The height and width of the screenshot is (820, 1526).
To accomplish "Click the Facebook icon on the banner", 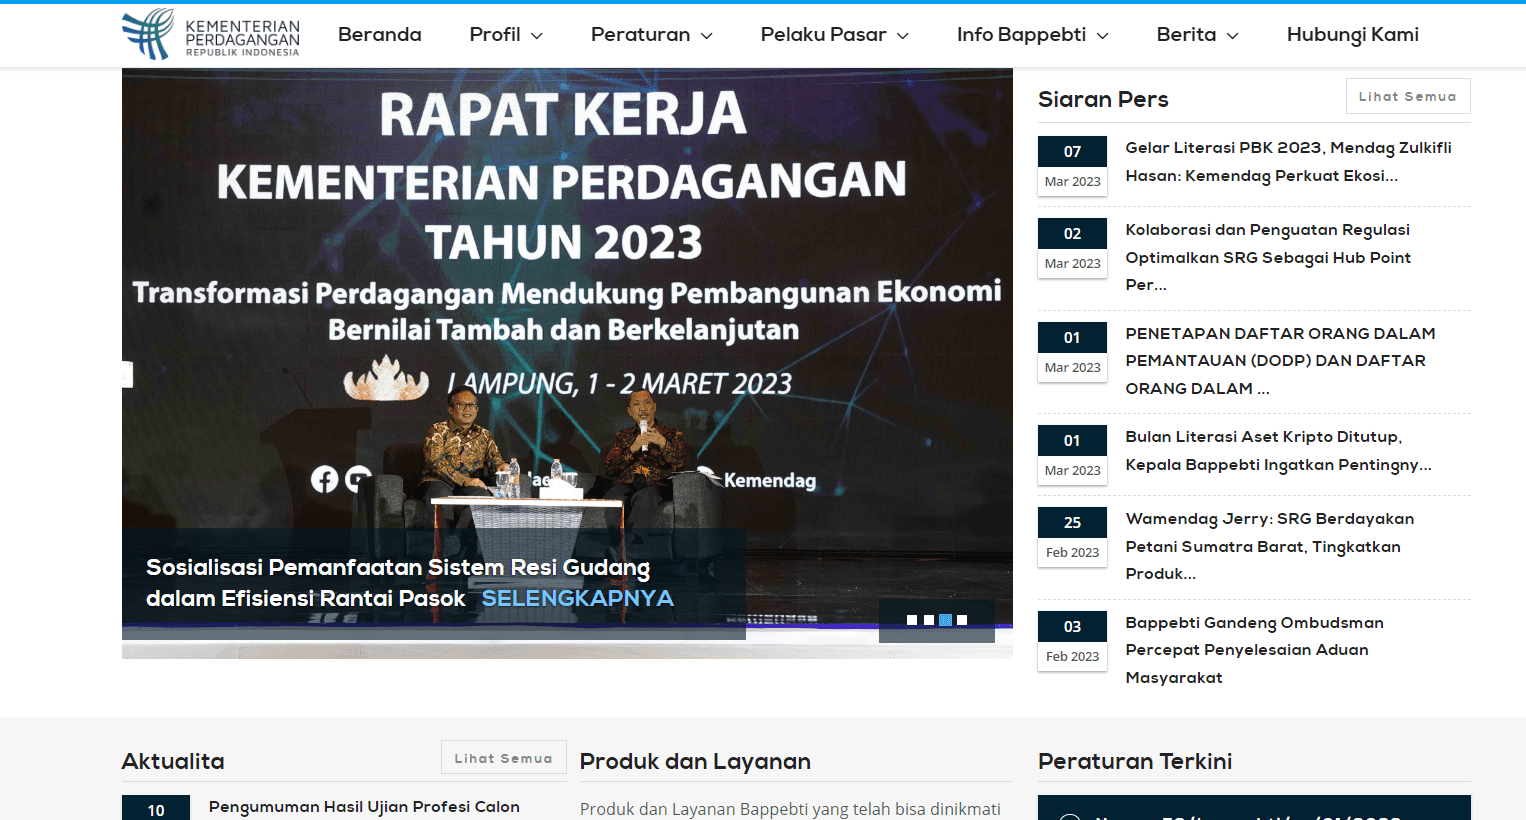I will click(x=324, y=480).
